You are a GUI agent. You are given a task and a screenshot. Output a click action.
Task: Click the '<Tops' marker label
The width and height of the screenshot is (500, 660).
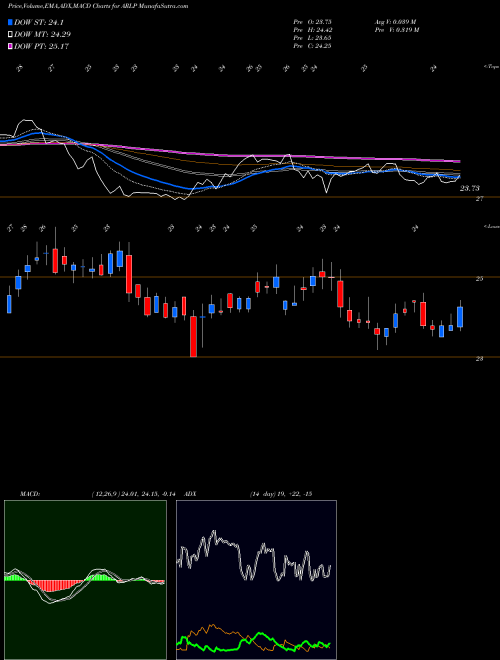(x=492, y=67)
